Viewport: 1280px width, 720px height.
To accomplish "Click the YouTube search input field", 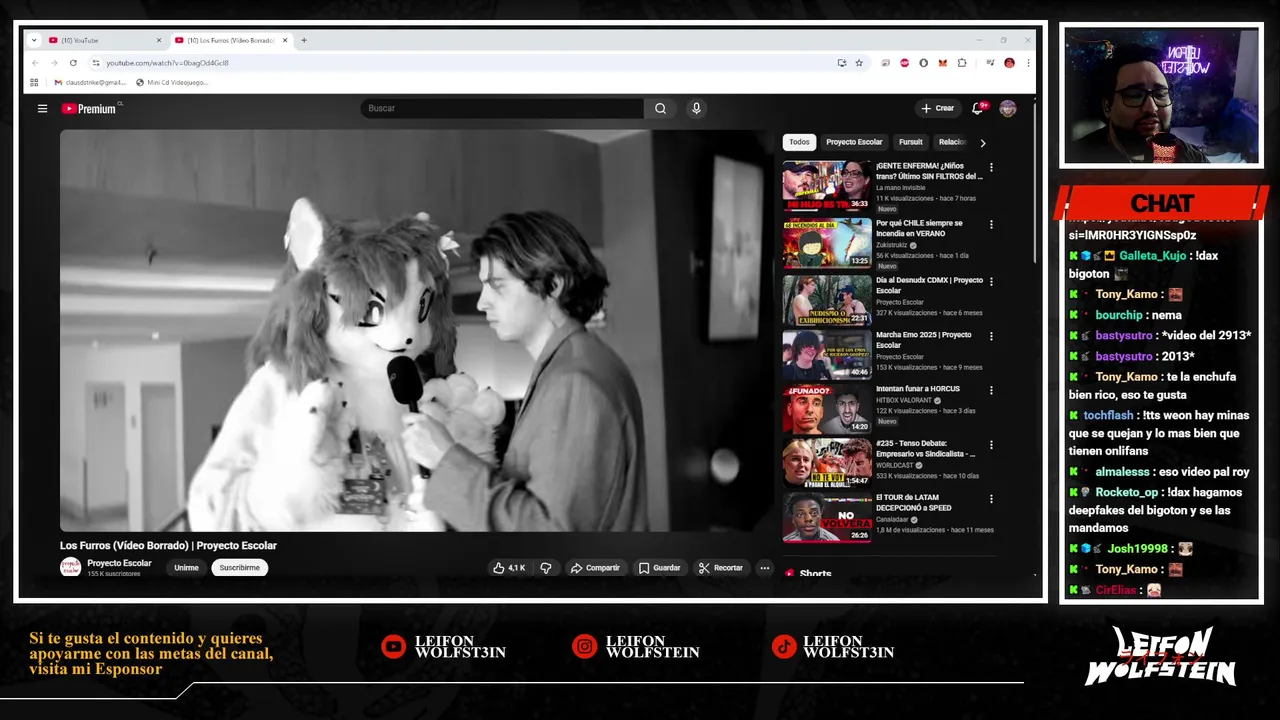I will tap(502, 108).
